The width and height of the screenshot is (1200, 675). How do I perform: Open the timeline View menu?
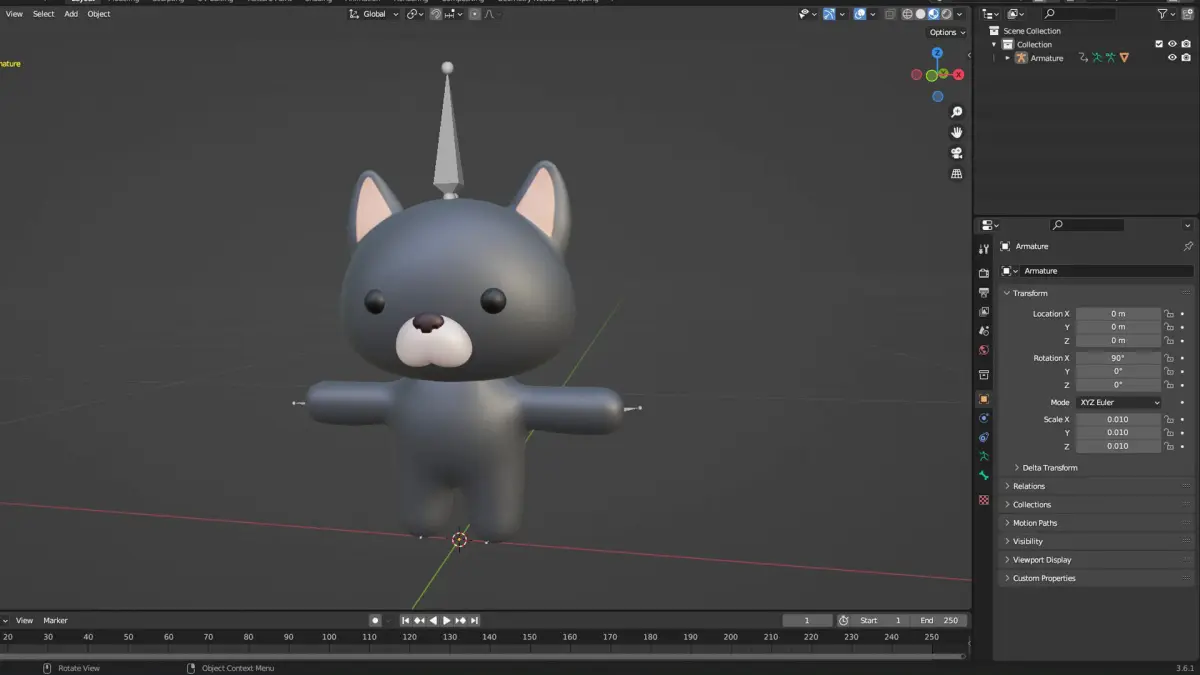pos(24,620)
